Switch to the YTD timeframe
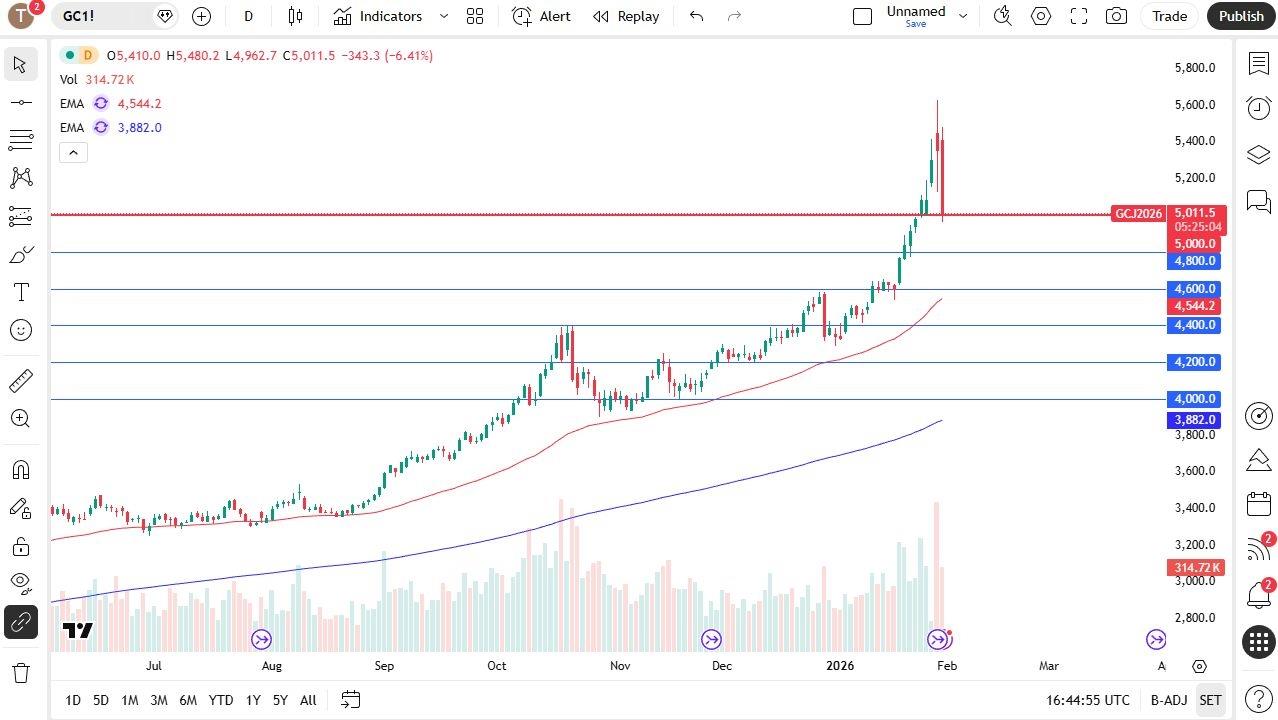1278x720 pixels. tap(220, 700)
